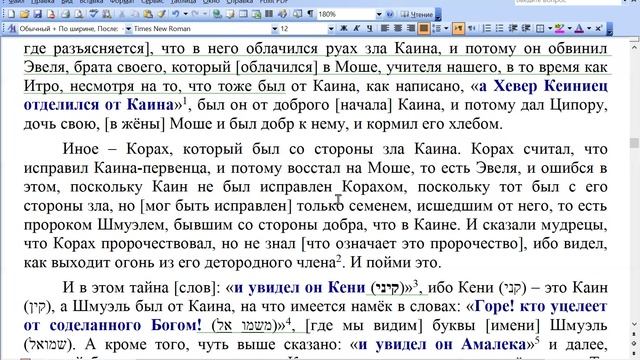Increase paragraph indent
640x360 pixels.
pyautogui.click(x=526, y=28)
